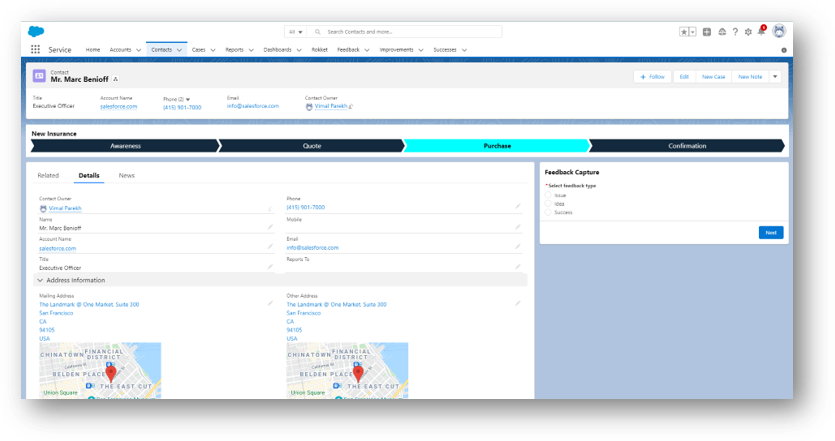Click the user profile avatar

tap(779, 31)
